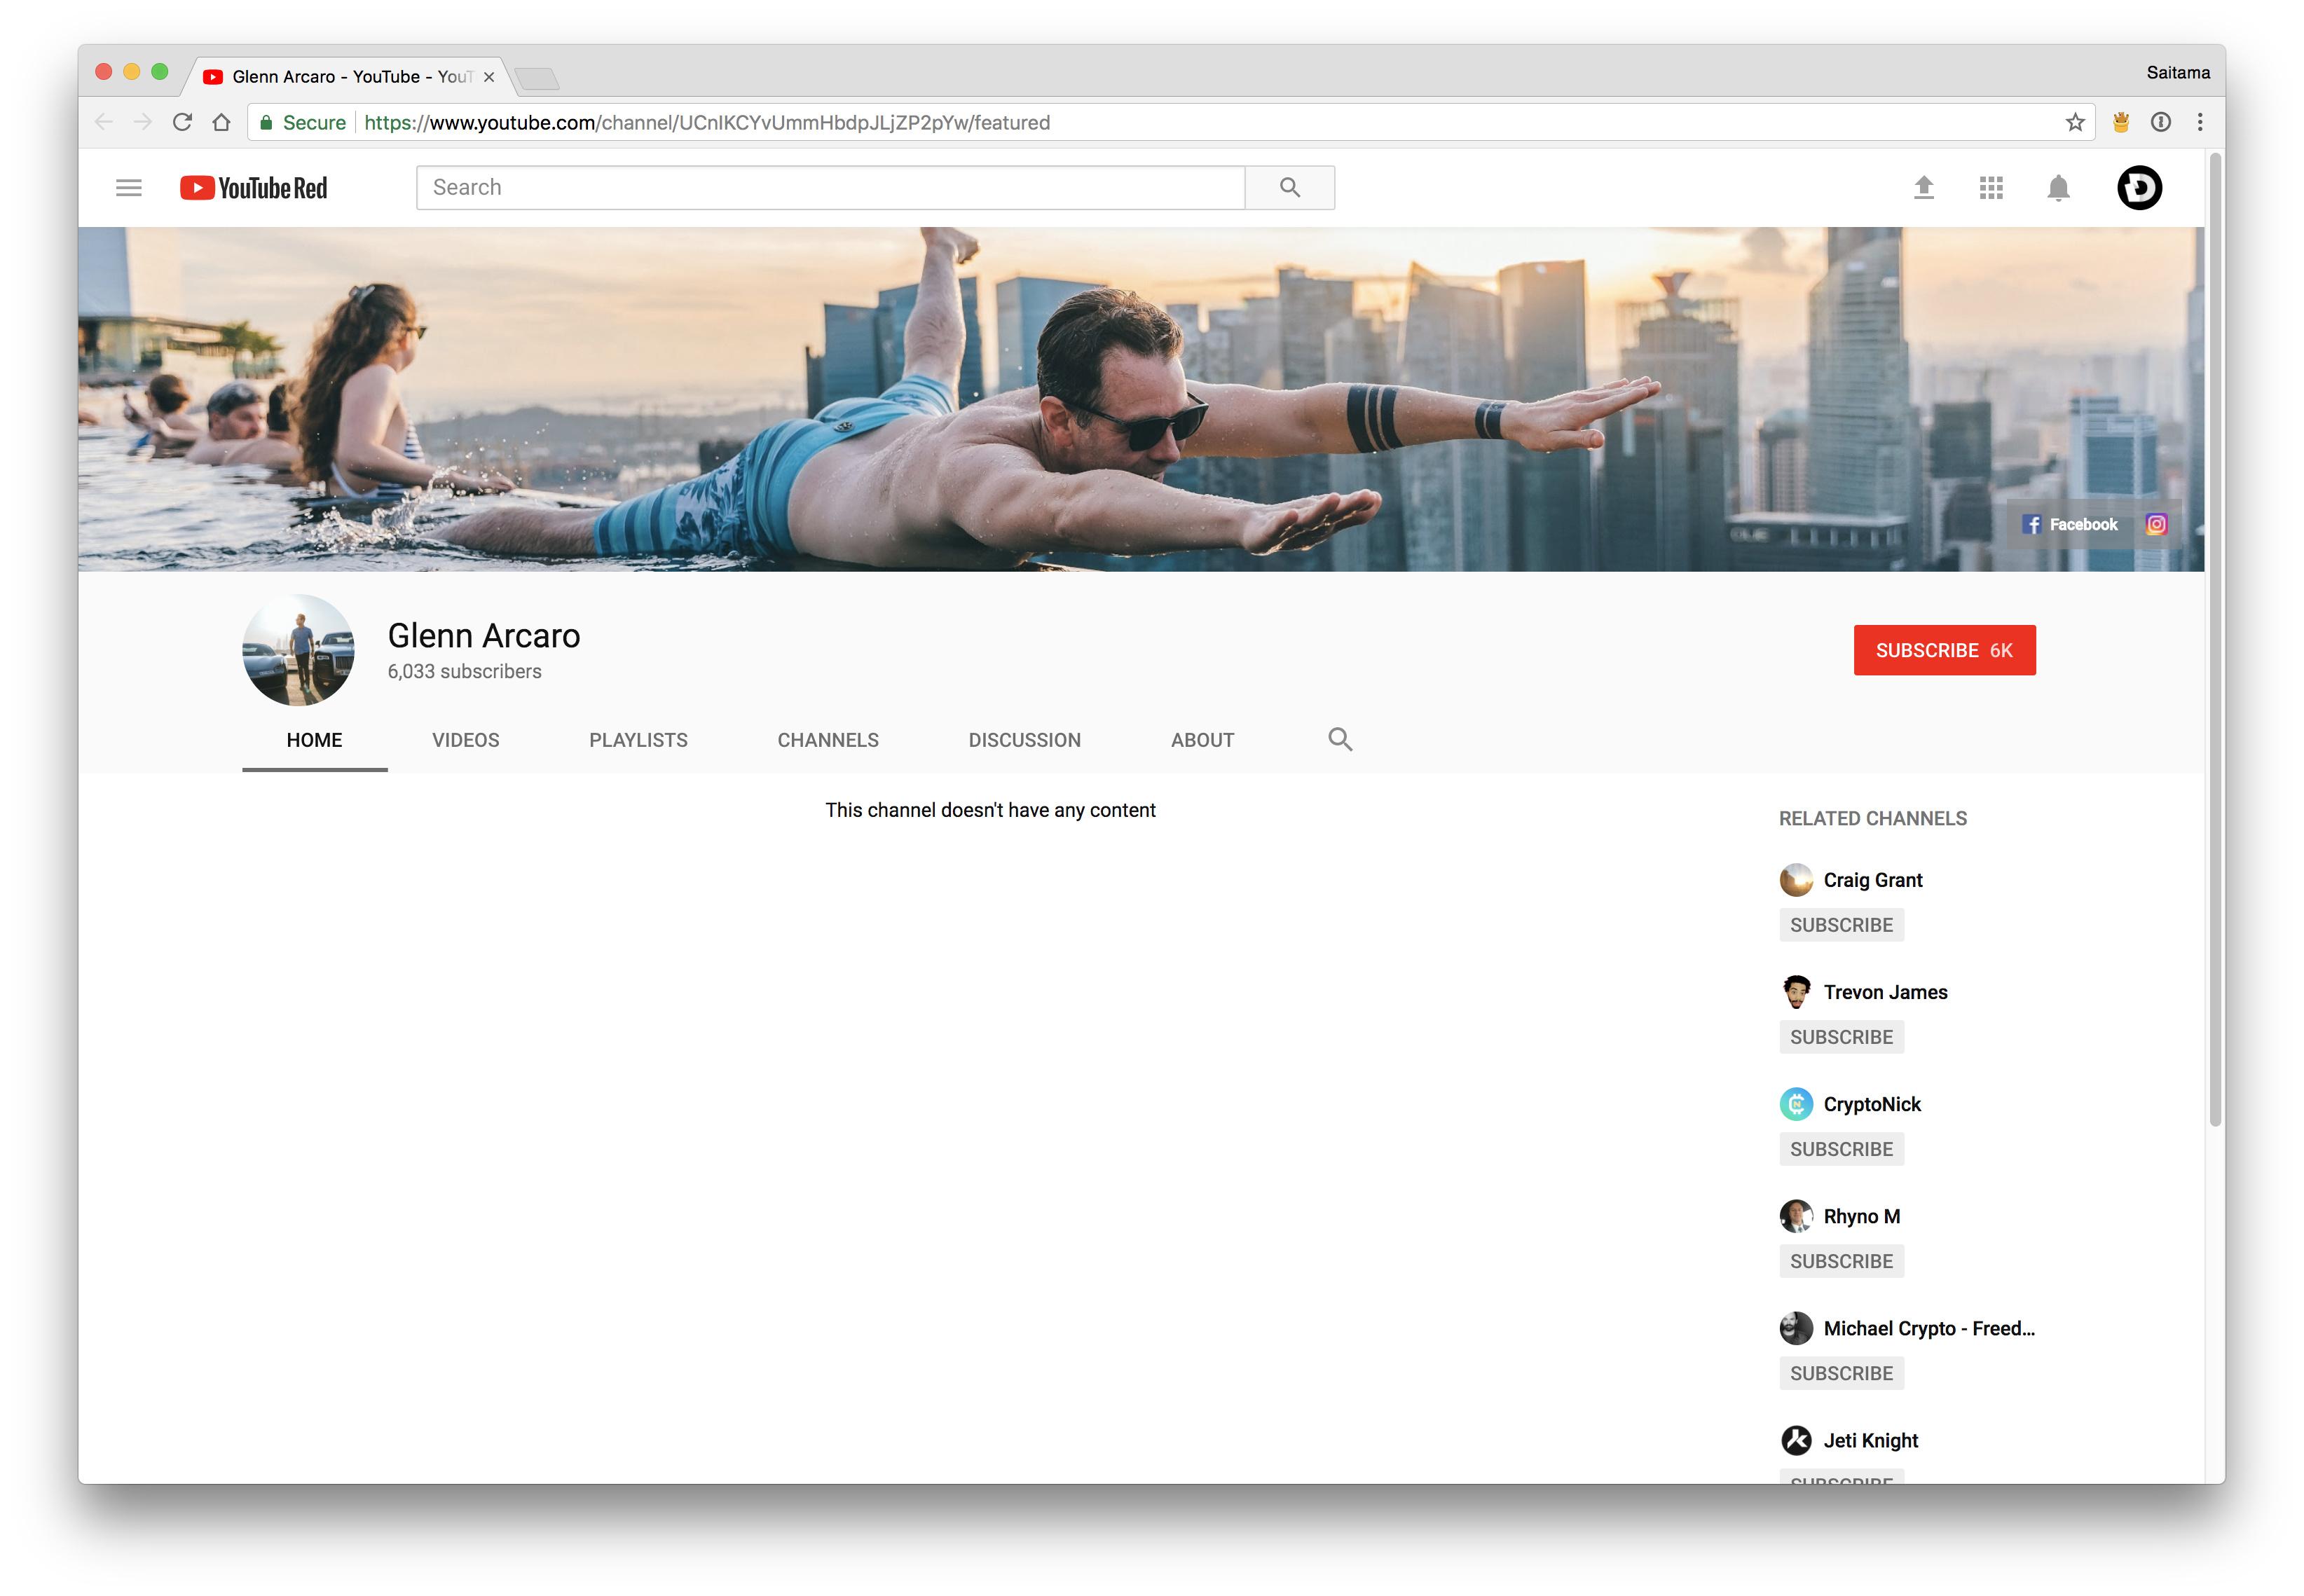Switch to the Videos tab

point(465,740)
